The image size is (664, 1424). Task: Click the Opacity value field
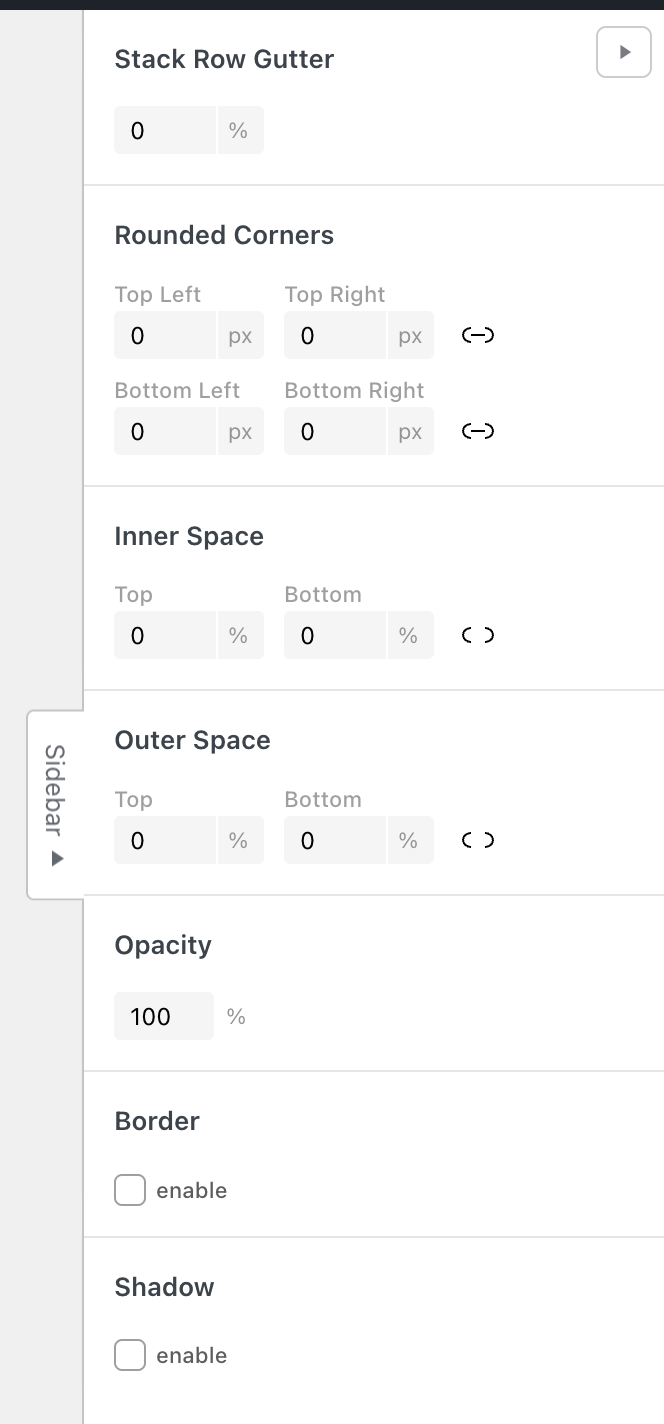coord(163,1017)
